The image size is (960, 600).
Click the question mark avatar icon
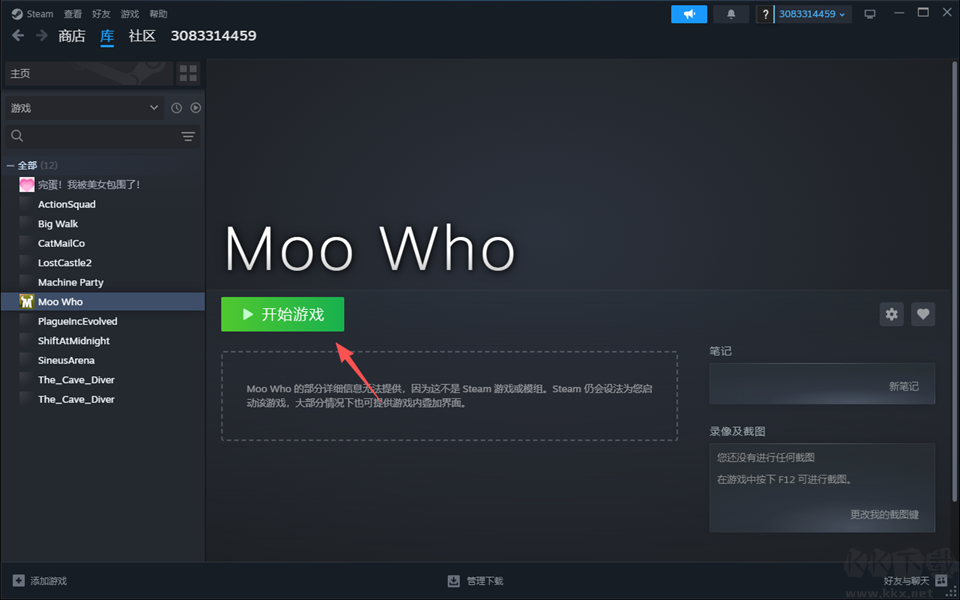point(765,14)
